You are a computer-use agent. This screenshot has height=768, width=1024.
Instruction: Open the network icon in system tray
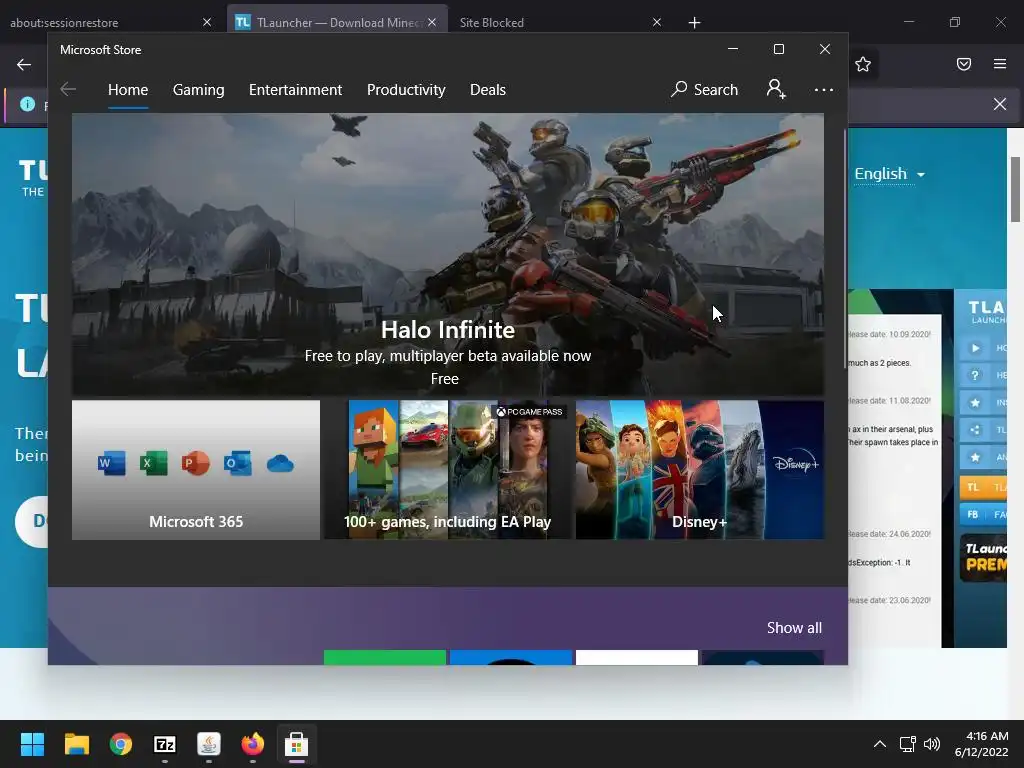pos(907,744)
